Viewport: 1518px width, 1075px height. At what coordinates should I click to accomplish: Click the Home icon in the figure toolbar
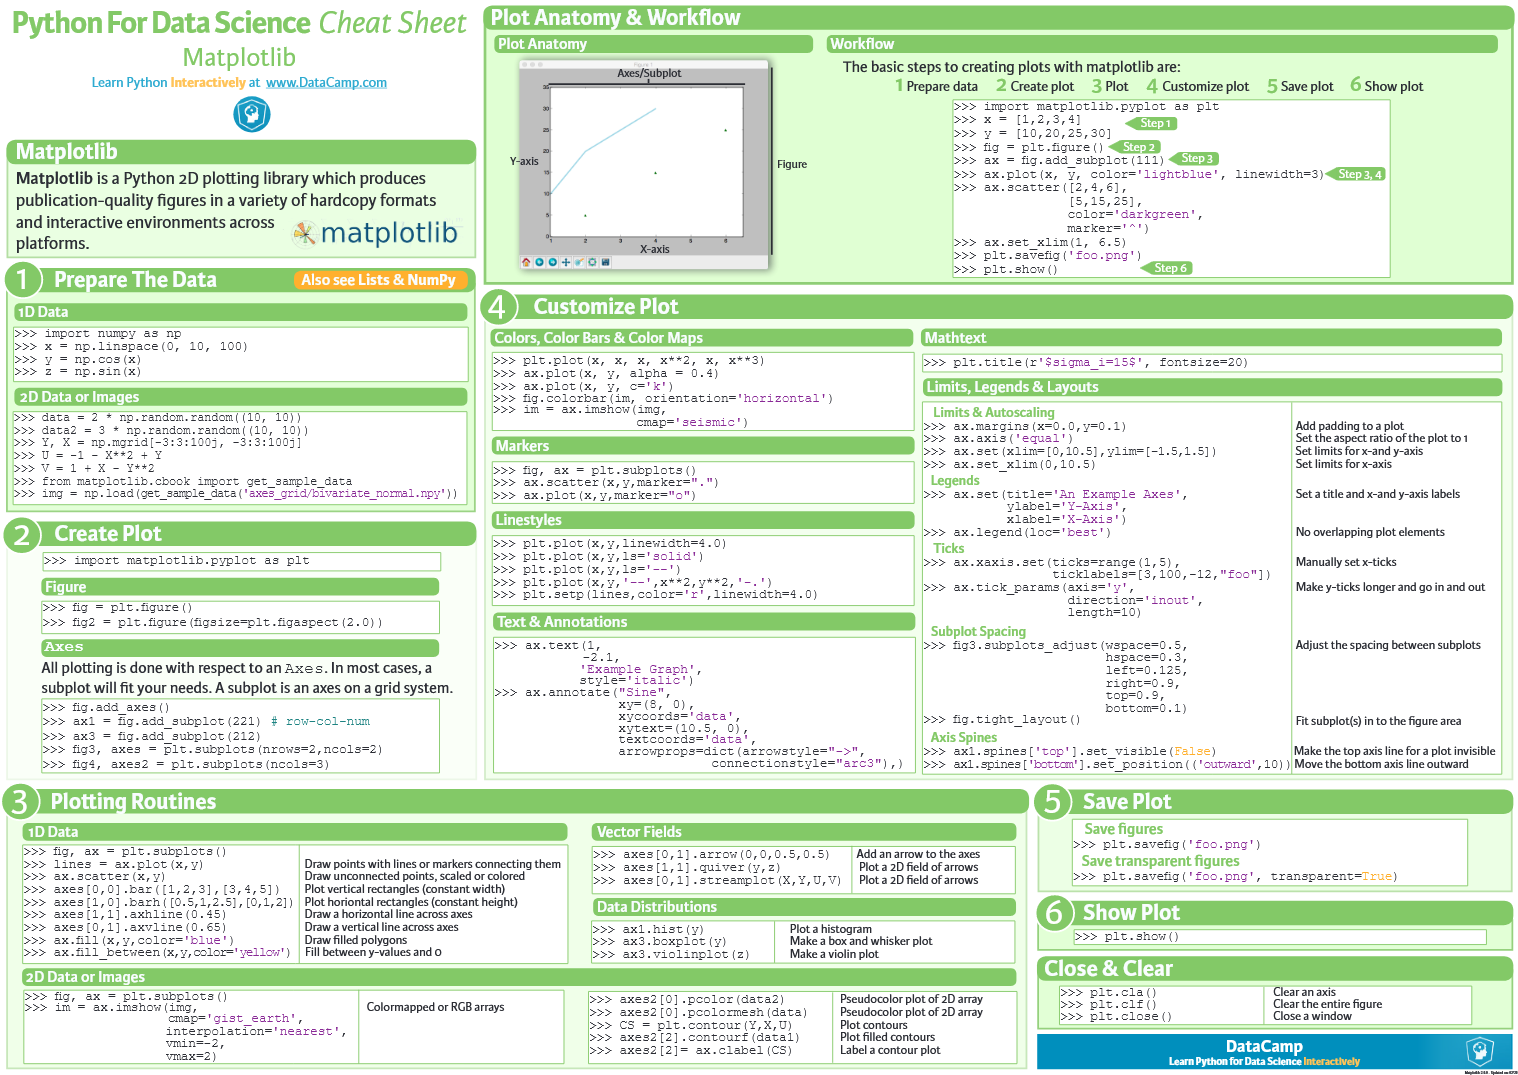click(x=526, y=262)
